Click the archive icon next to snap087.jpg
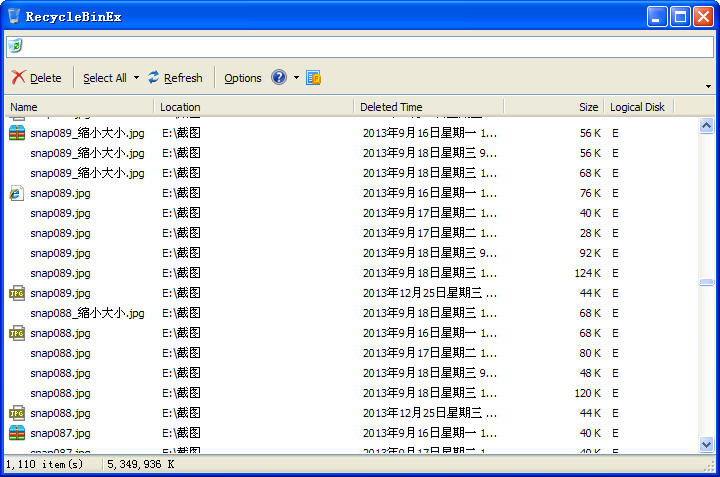This screenshot has width=720, height=477. pos(17,433)
